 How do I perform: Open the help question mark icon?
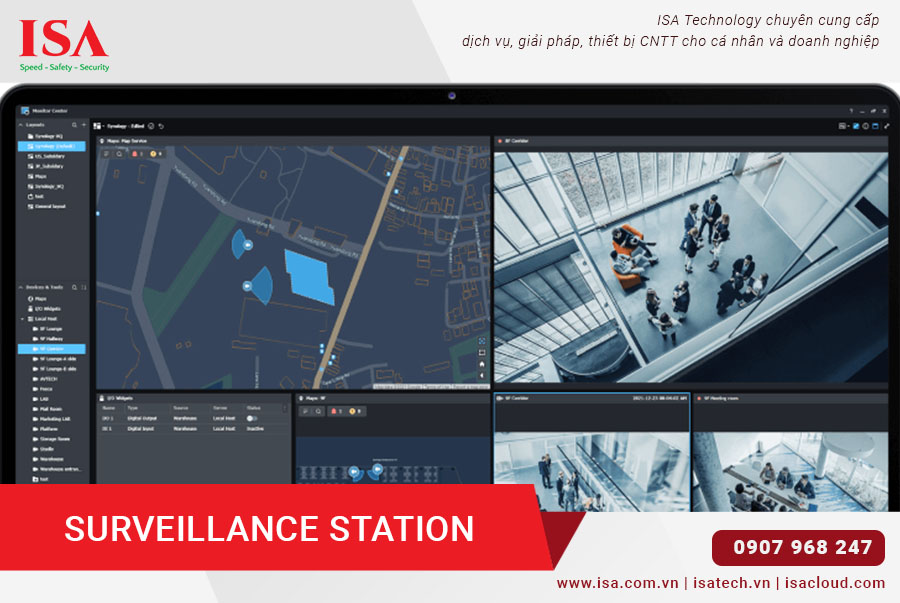[851, 111]
